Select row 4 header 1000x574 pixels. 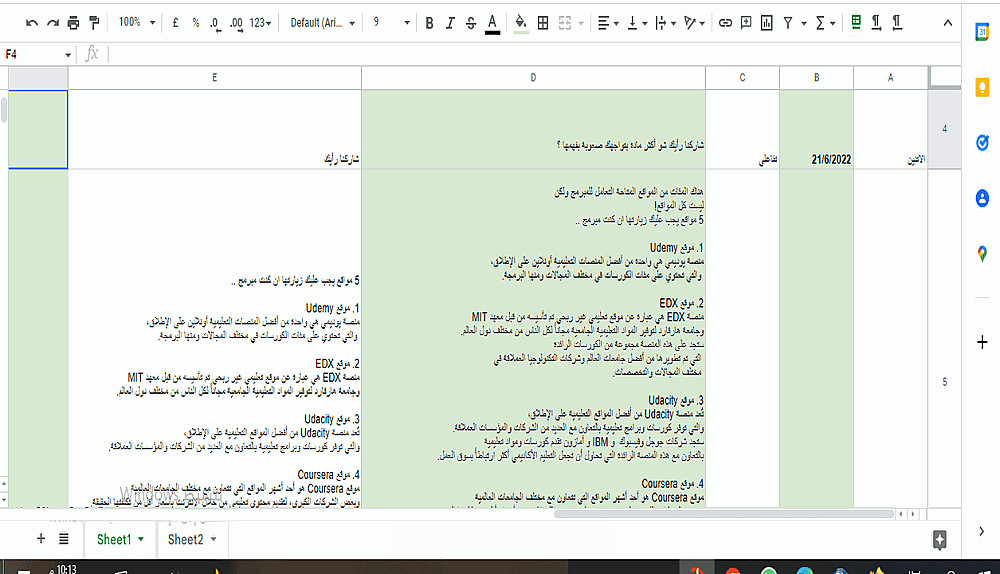[x=945, y=129]
